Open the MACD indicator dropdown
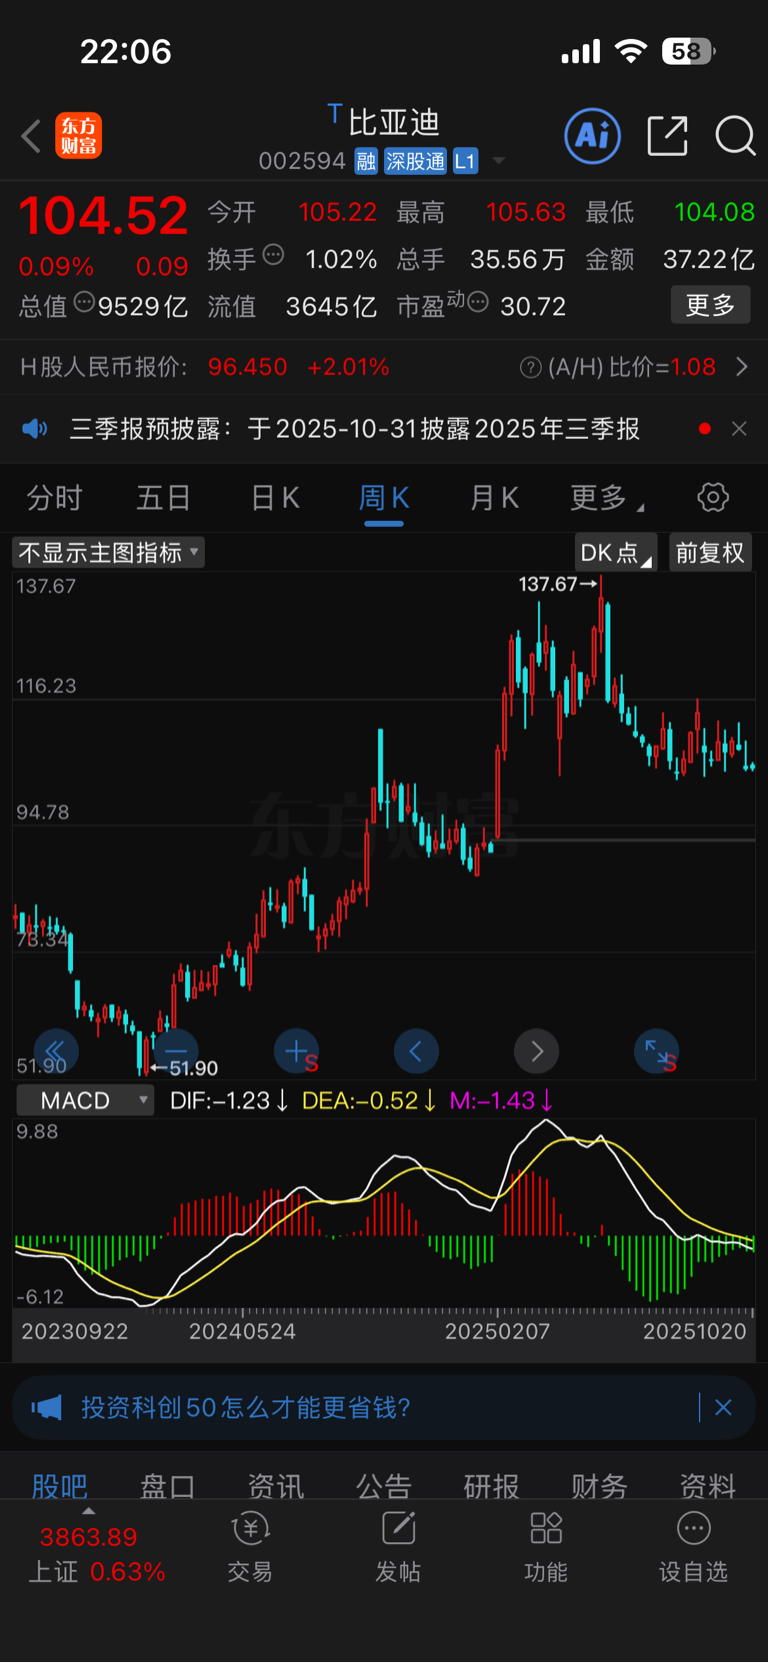Image resolution: width=768 pixels, height=1663 pixels. click(85, 1100)
